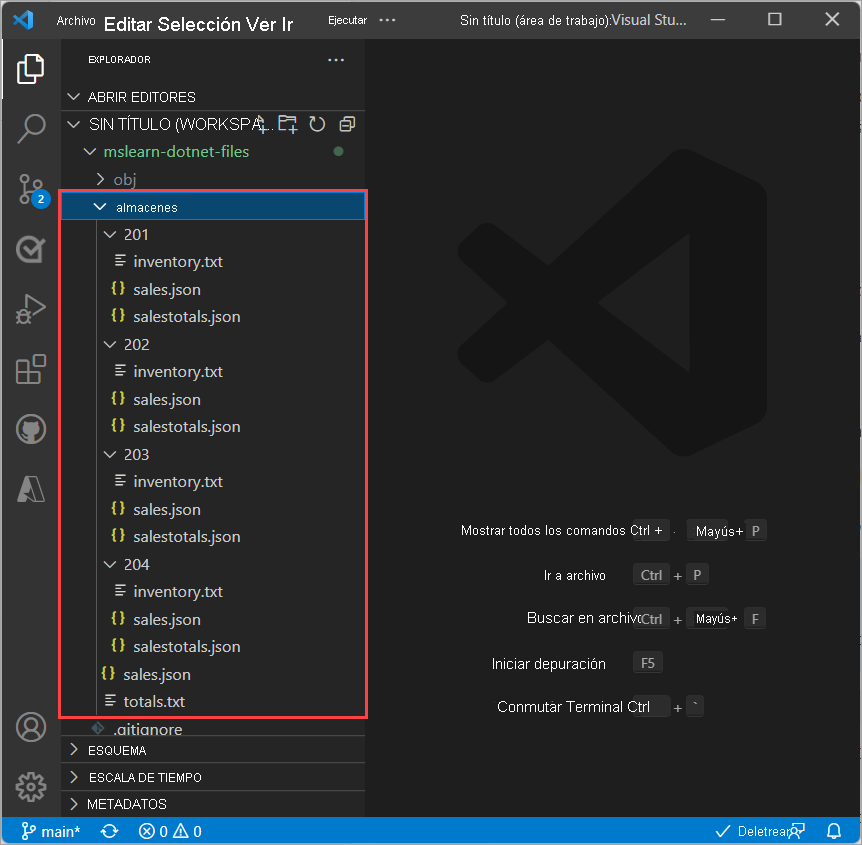862x845 pixels.
Task: Open the GitHub view in activity bar
Action: (x=31, y=430)
